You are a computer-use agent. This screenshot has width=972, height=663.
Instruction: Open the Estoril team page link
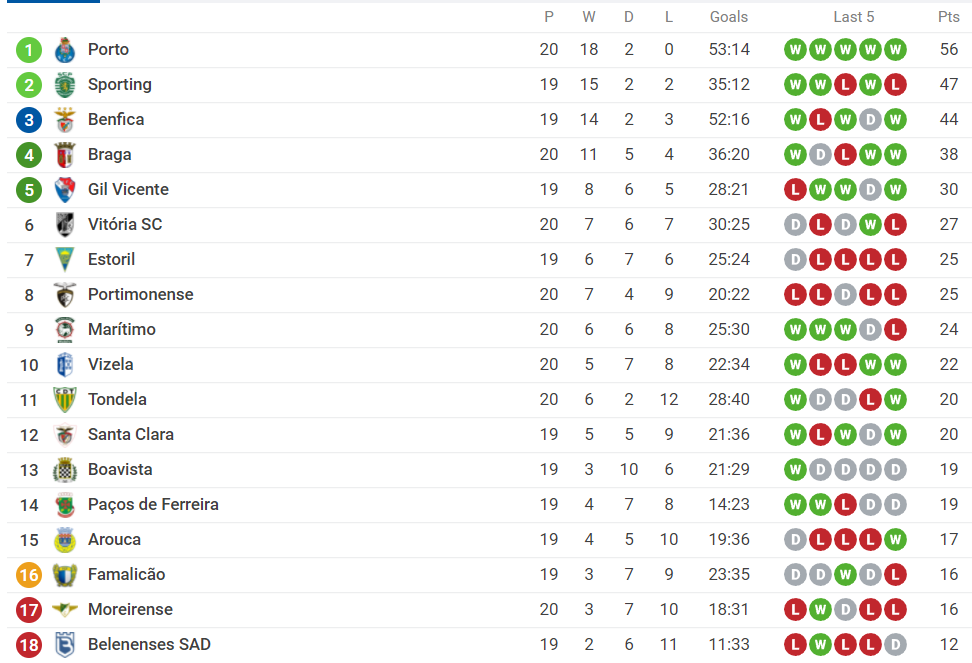pos(111,259)
